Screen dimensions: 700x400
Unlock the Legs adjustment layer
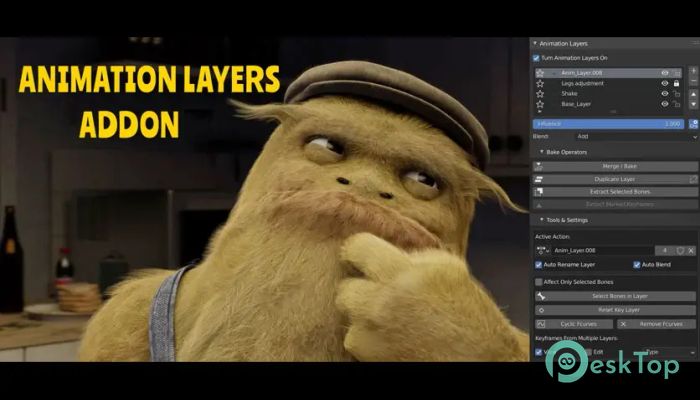coord(677,83)
